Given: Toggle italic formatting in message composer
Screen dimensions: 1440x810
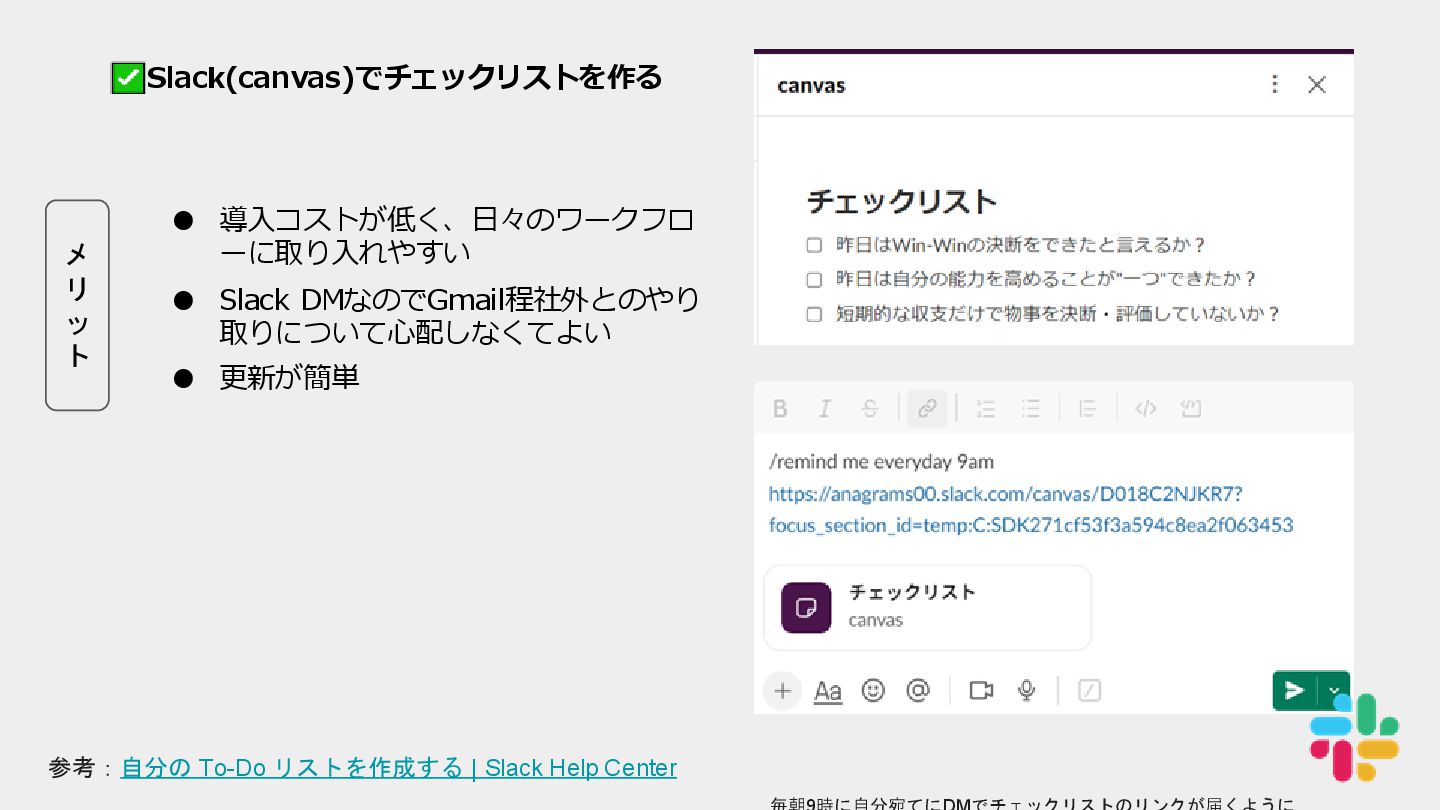Looking at the screenshot, I should pos(825,408).
